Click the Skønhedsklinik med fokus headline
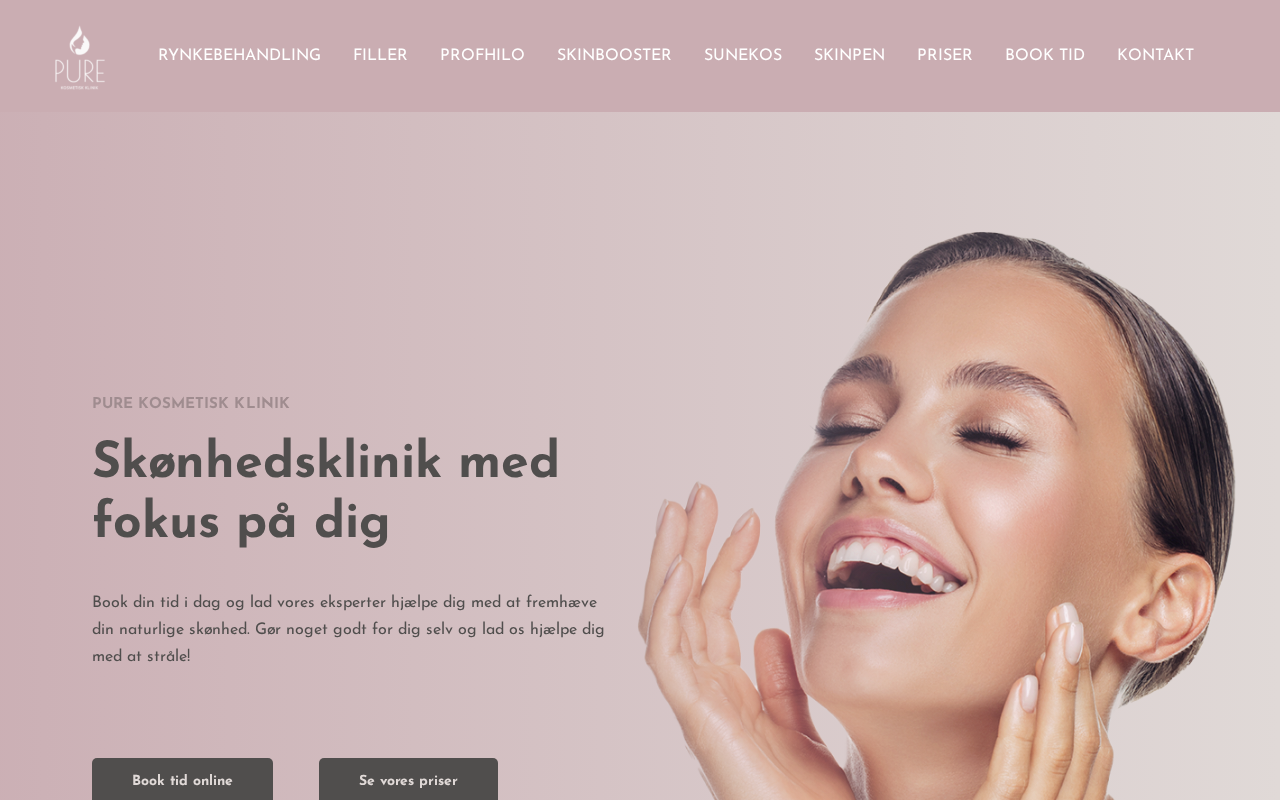Screen dimensions: 1280x800 pos(326,493)
